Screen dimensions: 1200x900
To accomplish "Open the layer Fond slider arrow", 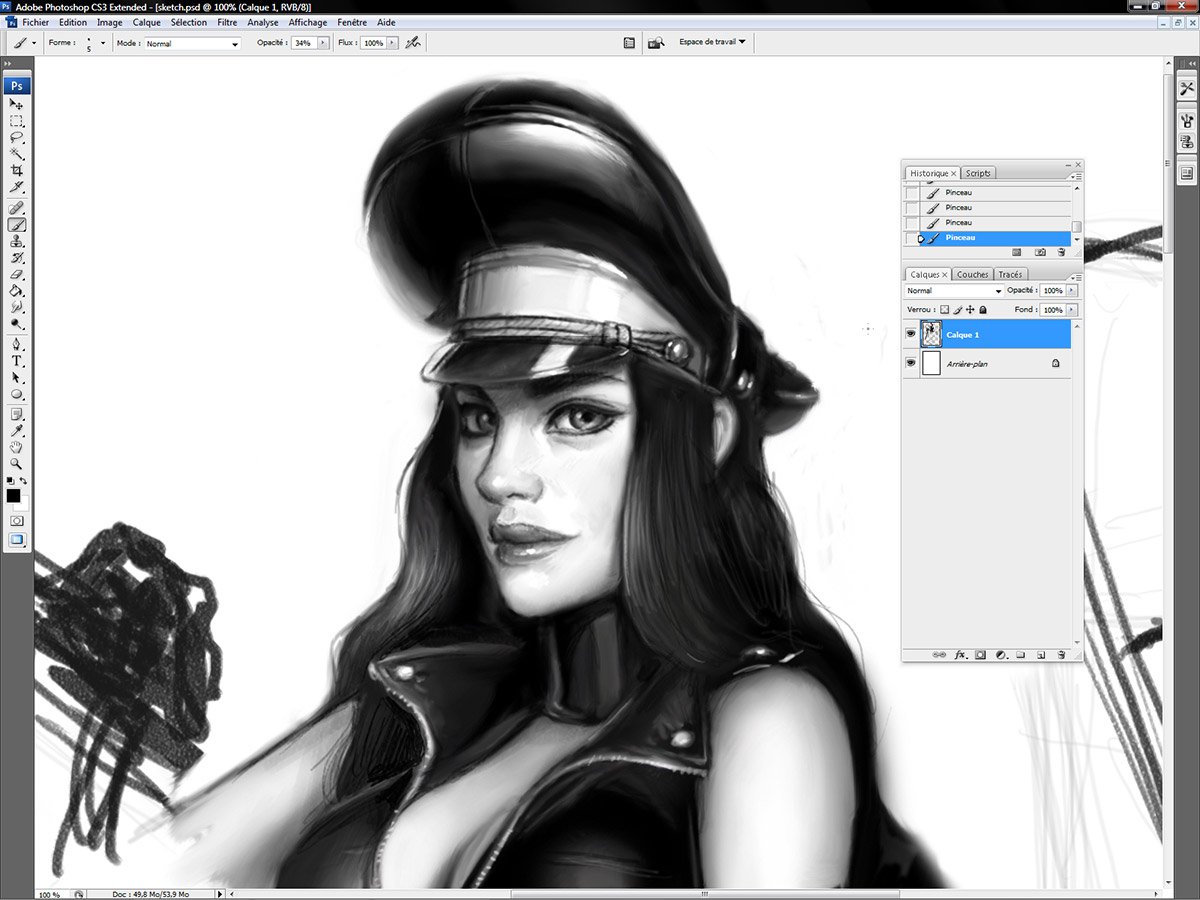I will tap(1072, 310).
